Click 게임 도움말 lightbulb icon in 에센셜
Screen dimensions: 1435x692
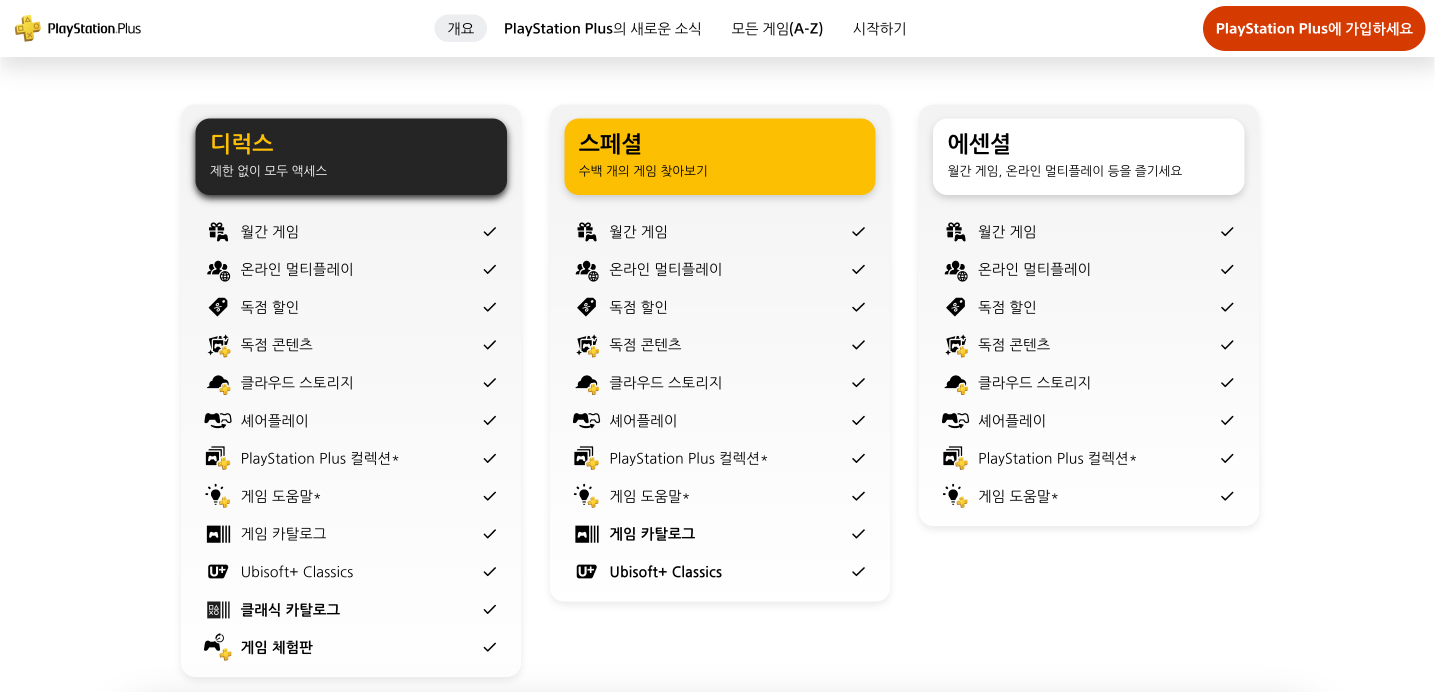(956, 496)
